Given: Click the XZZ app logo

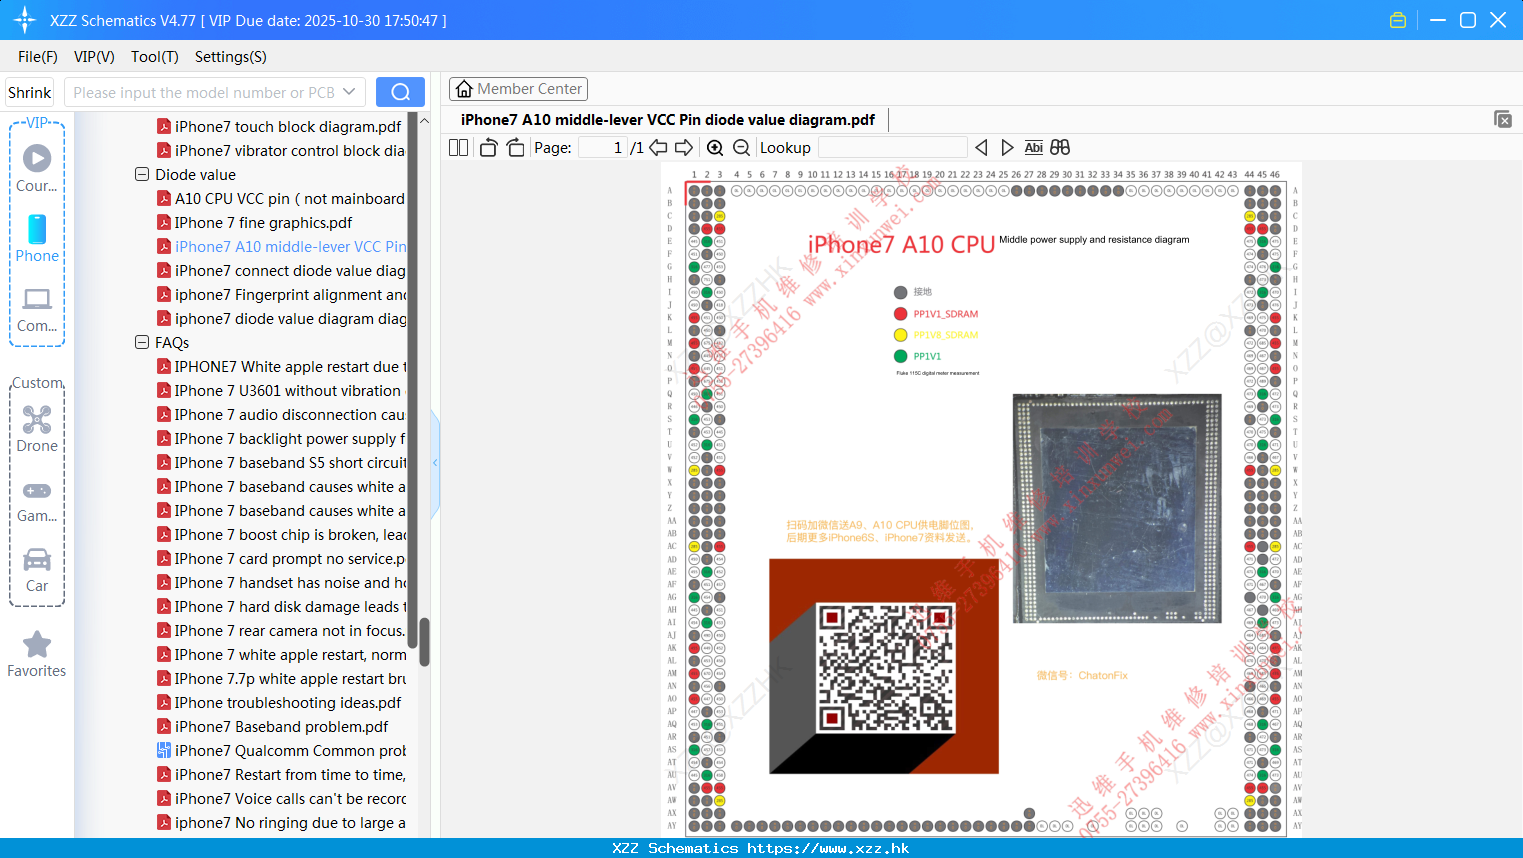Looking at the screenshot, I should point(24,20).
